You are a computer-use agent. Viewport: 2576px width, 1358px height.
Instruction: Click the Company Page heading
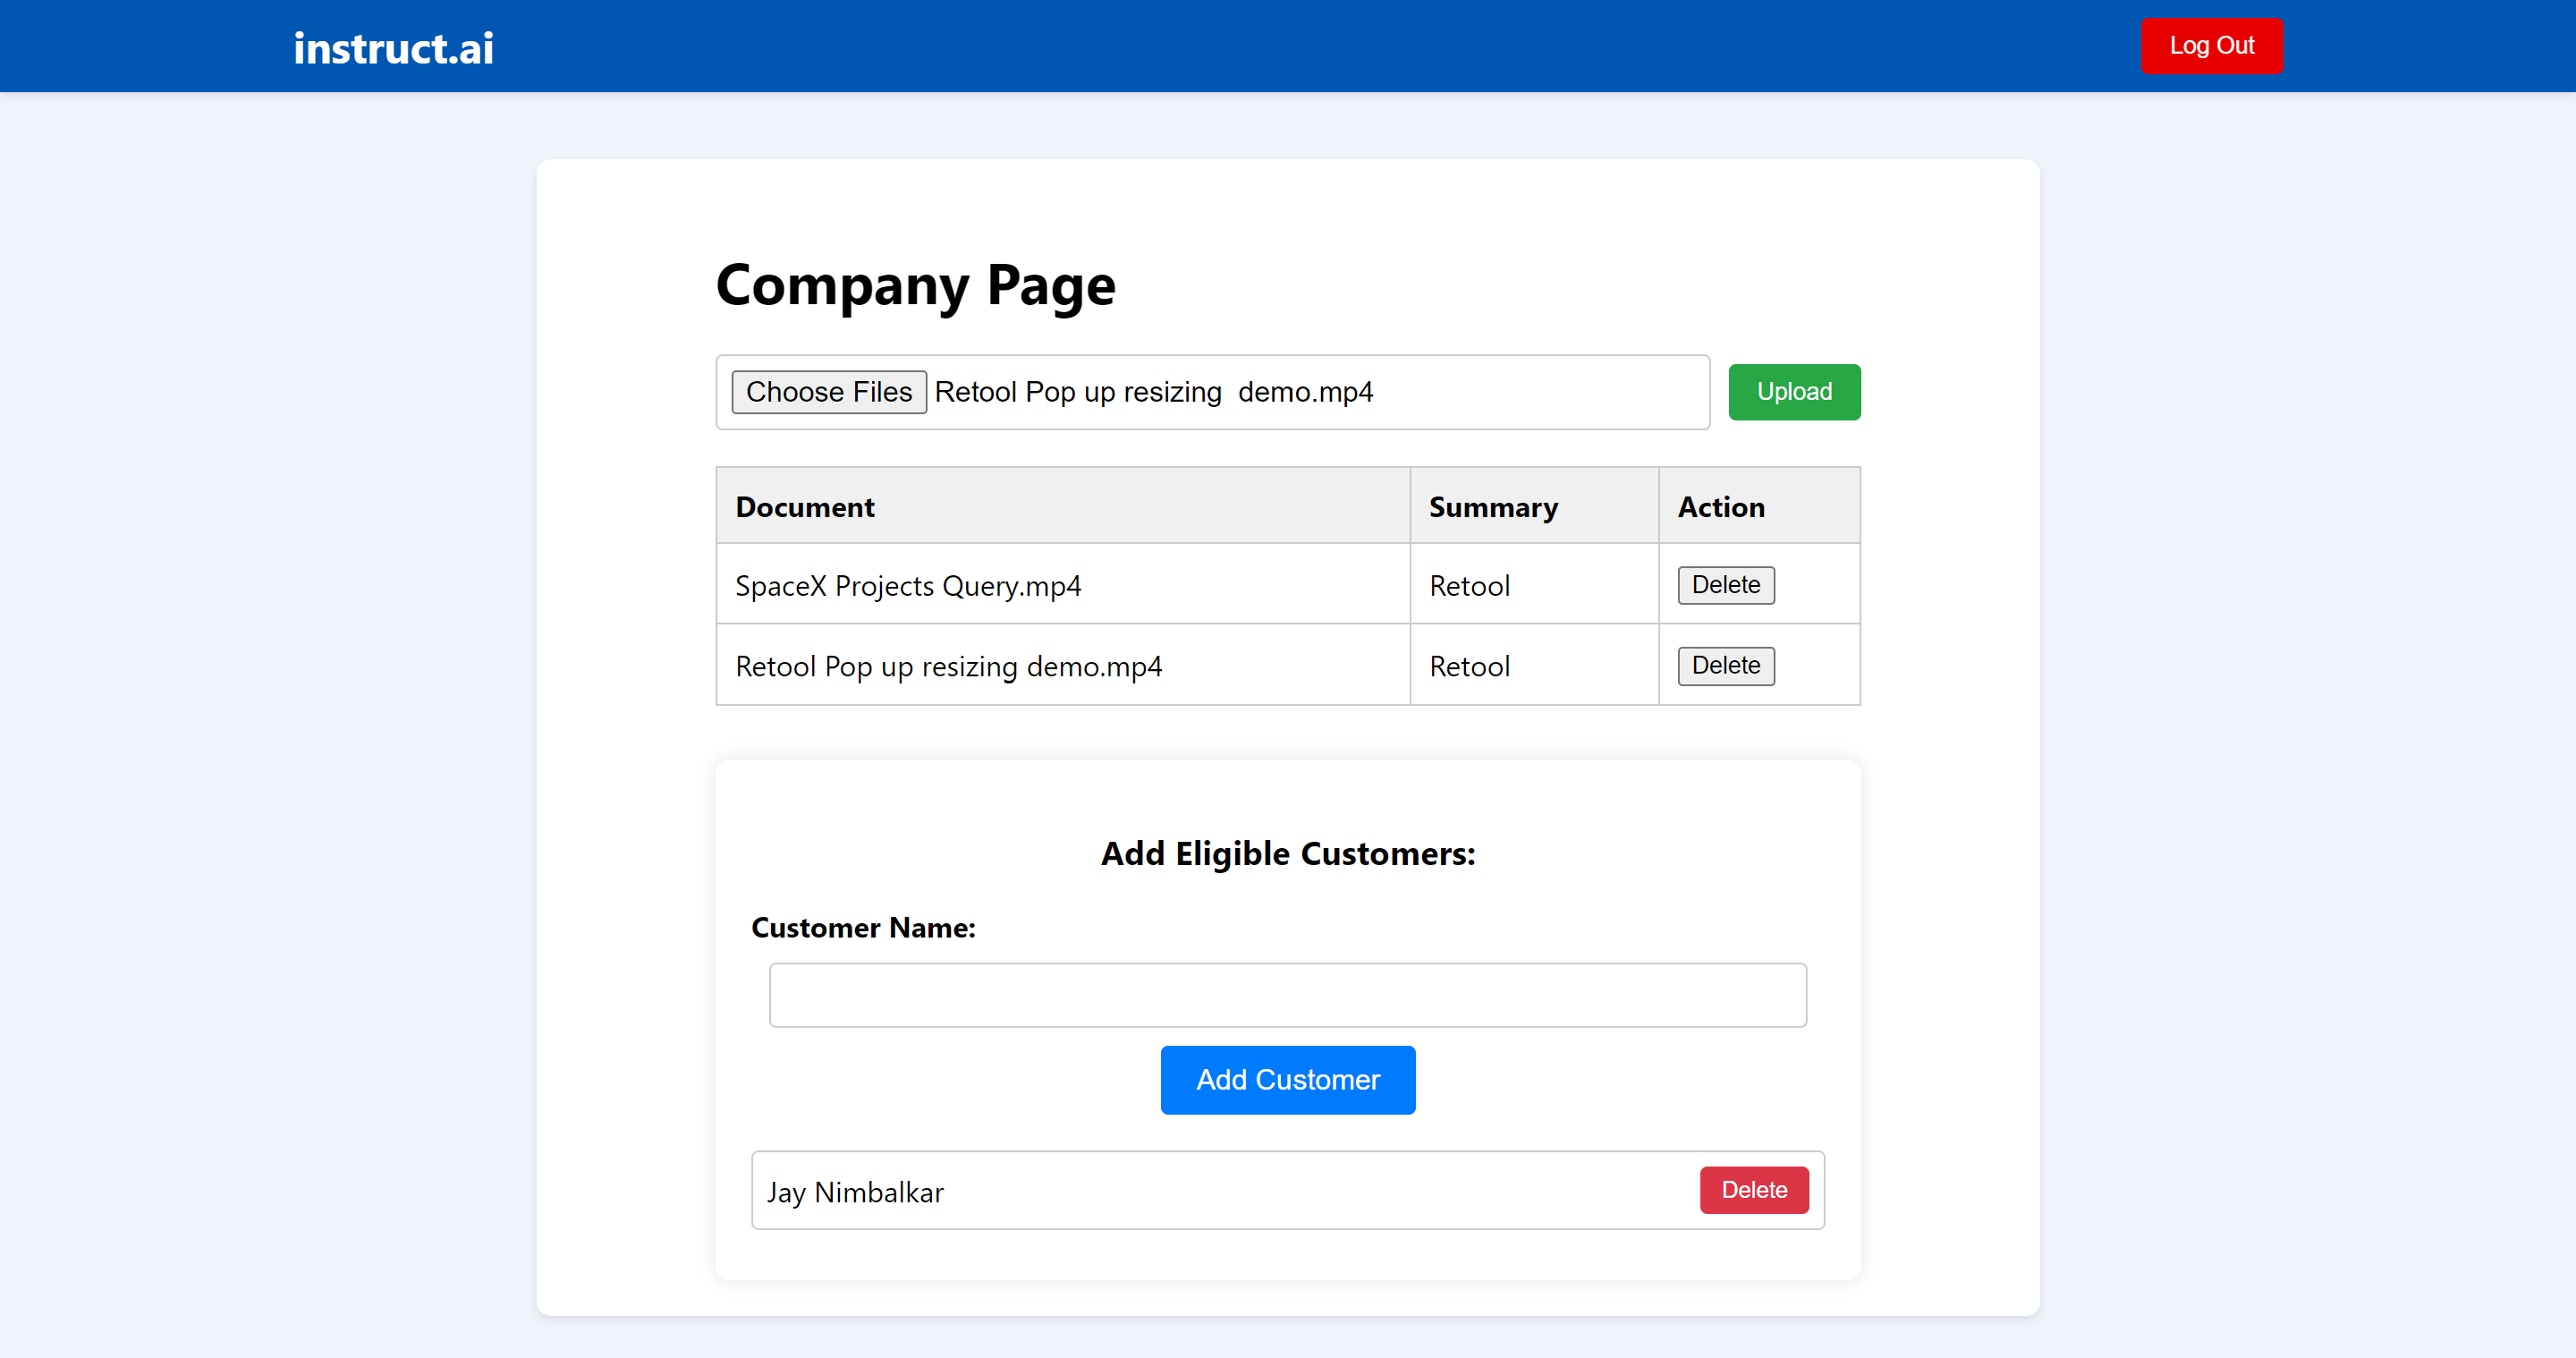[x=915, y=285]
